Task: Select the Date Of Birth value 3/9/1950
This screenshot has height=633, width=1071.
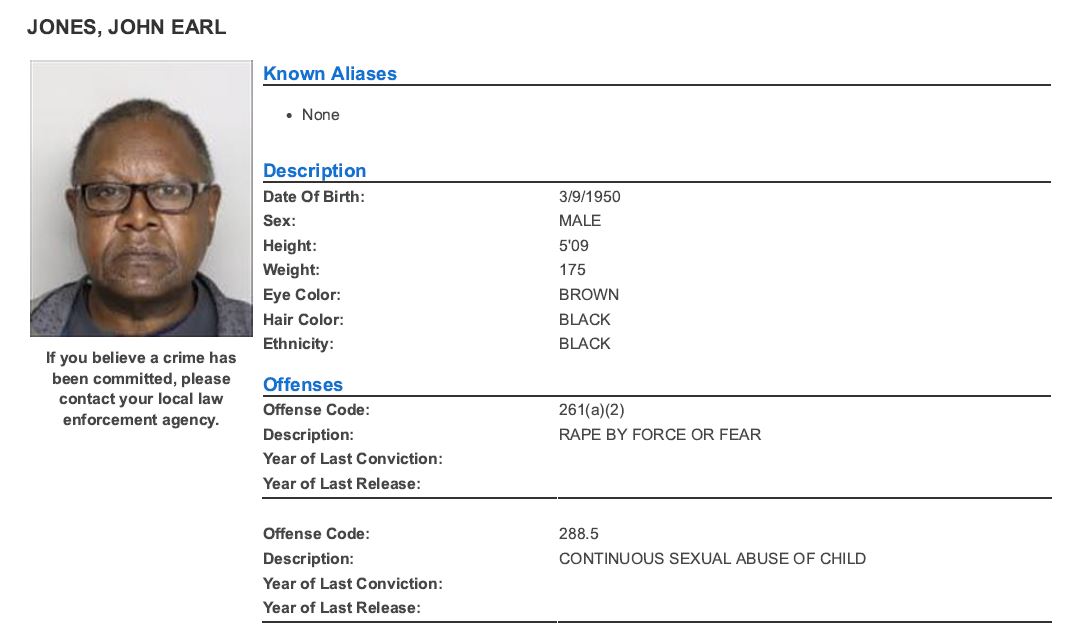Action: point(590,197)
